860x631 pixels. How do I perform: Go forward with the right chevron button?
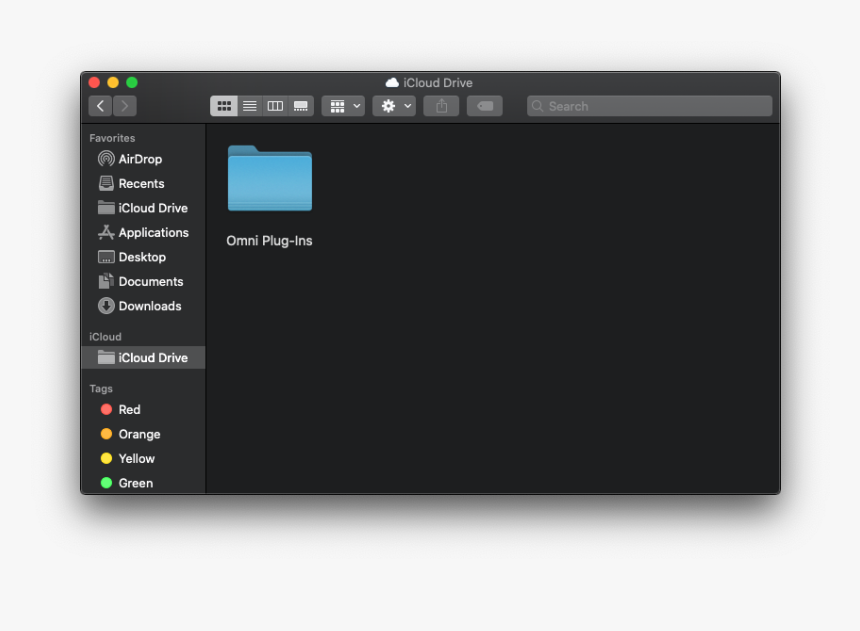125,106
